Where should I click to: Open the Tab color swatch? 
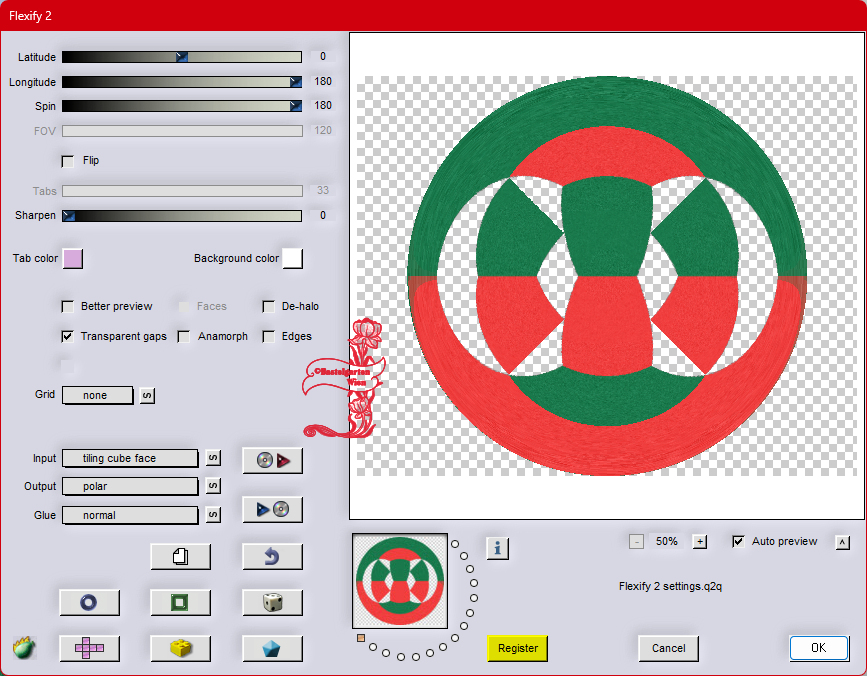click(x=73, y=259)
